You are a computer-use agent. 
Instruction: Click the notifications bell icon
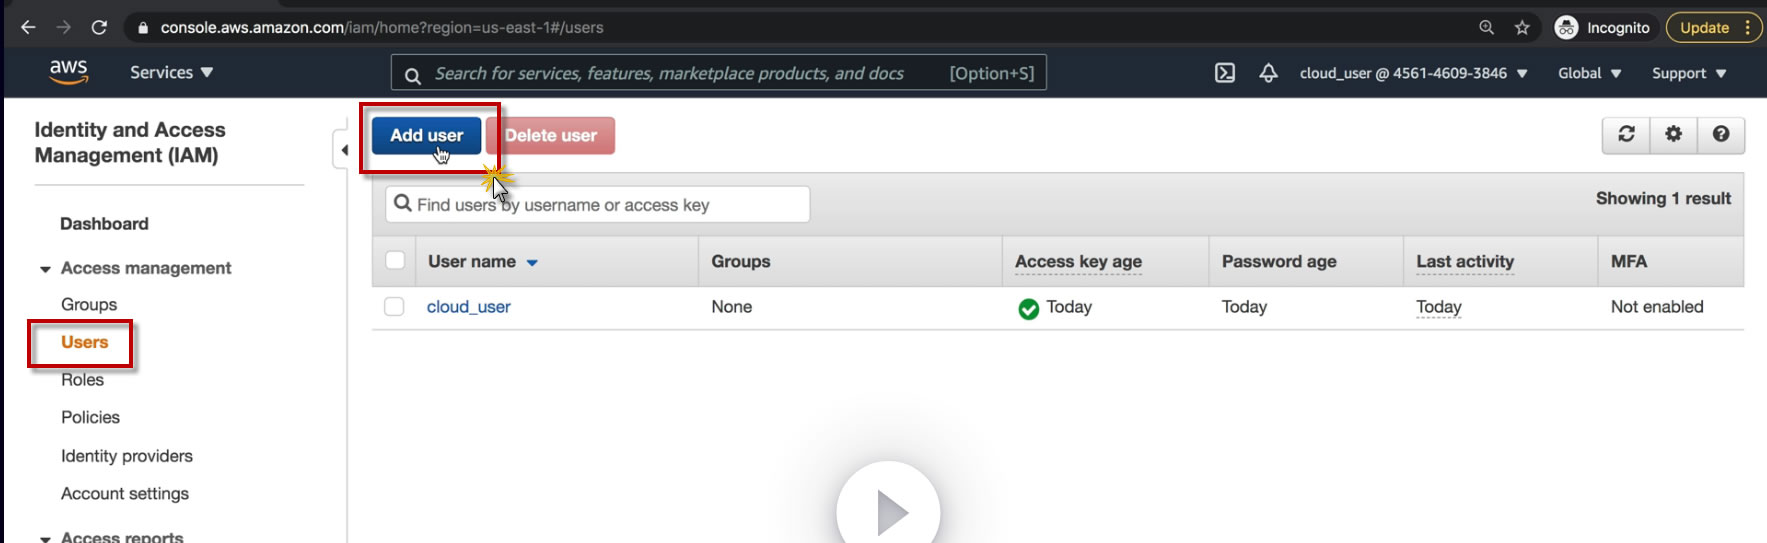coord(1268,73)
